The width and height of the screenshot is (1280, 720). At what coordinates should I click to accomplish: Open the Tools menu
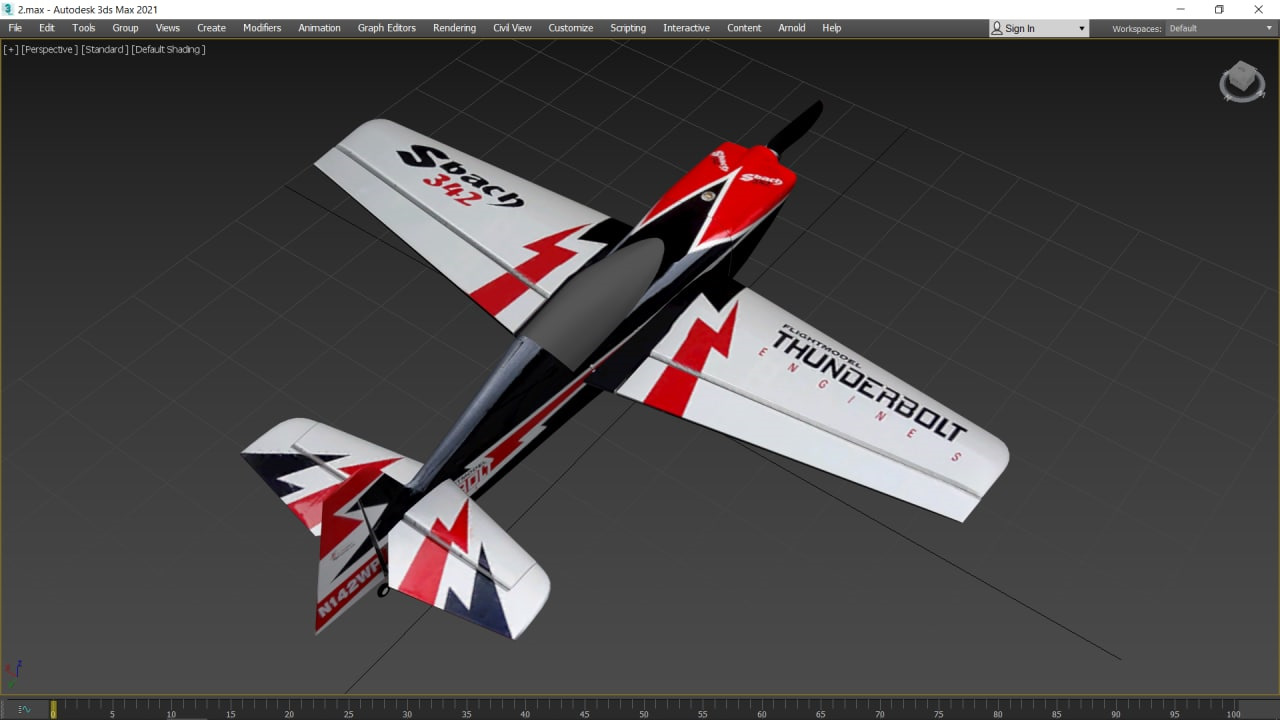click(x=84, y=28)
